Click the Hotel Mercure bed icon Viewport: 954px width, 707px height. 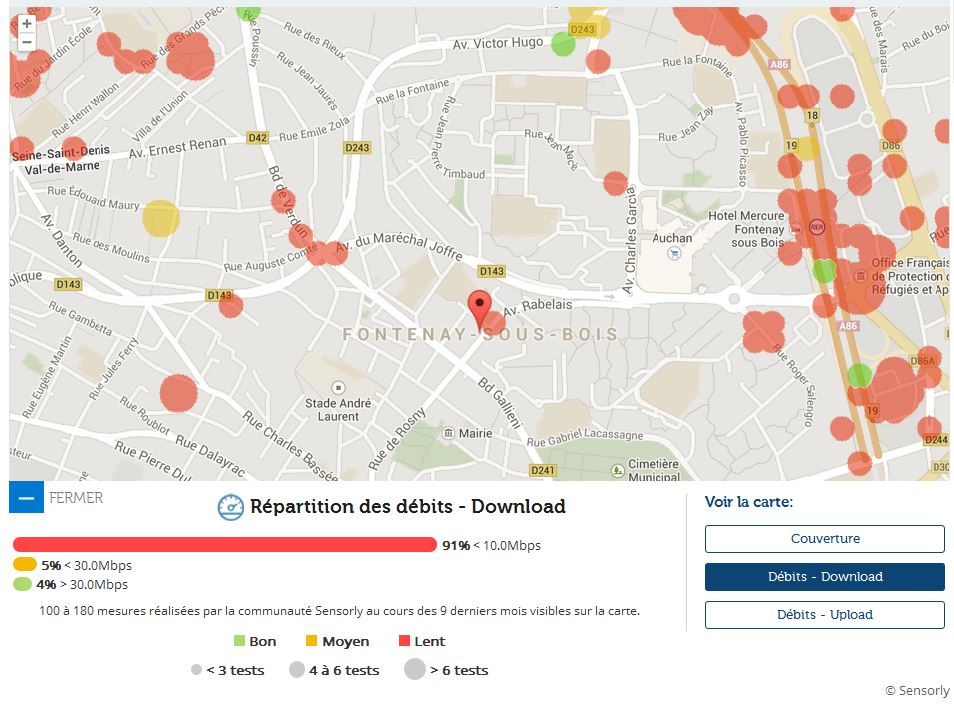click(x=795, y=228)
